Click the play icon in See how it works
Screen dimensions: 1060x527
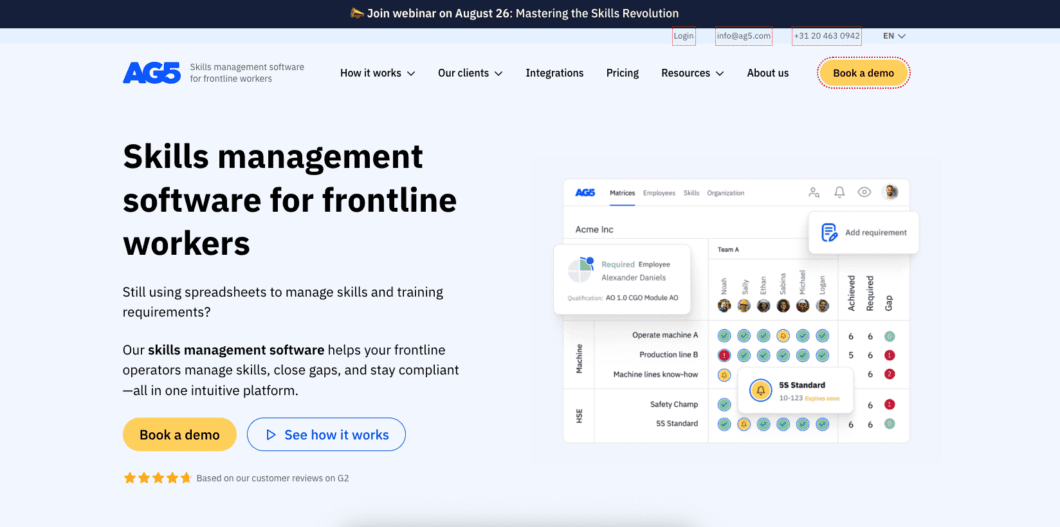point(268,435)
